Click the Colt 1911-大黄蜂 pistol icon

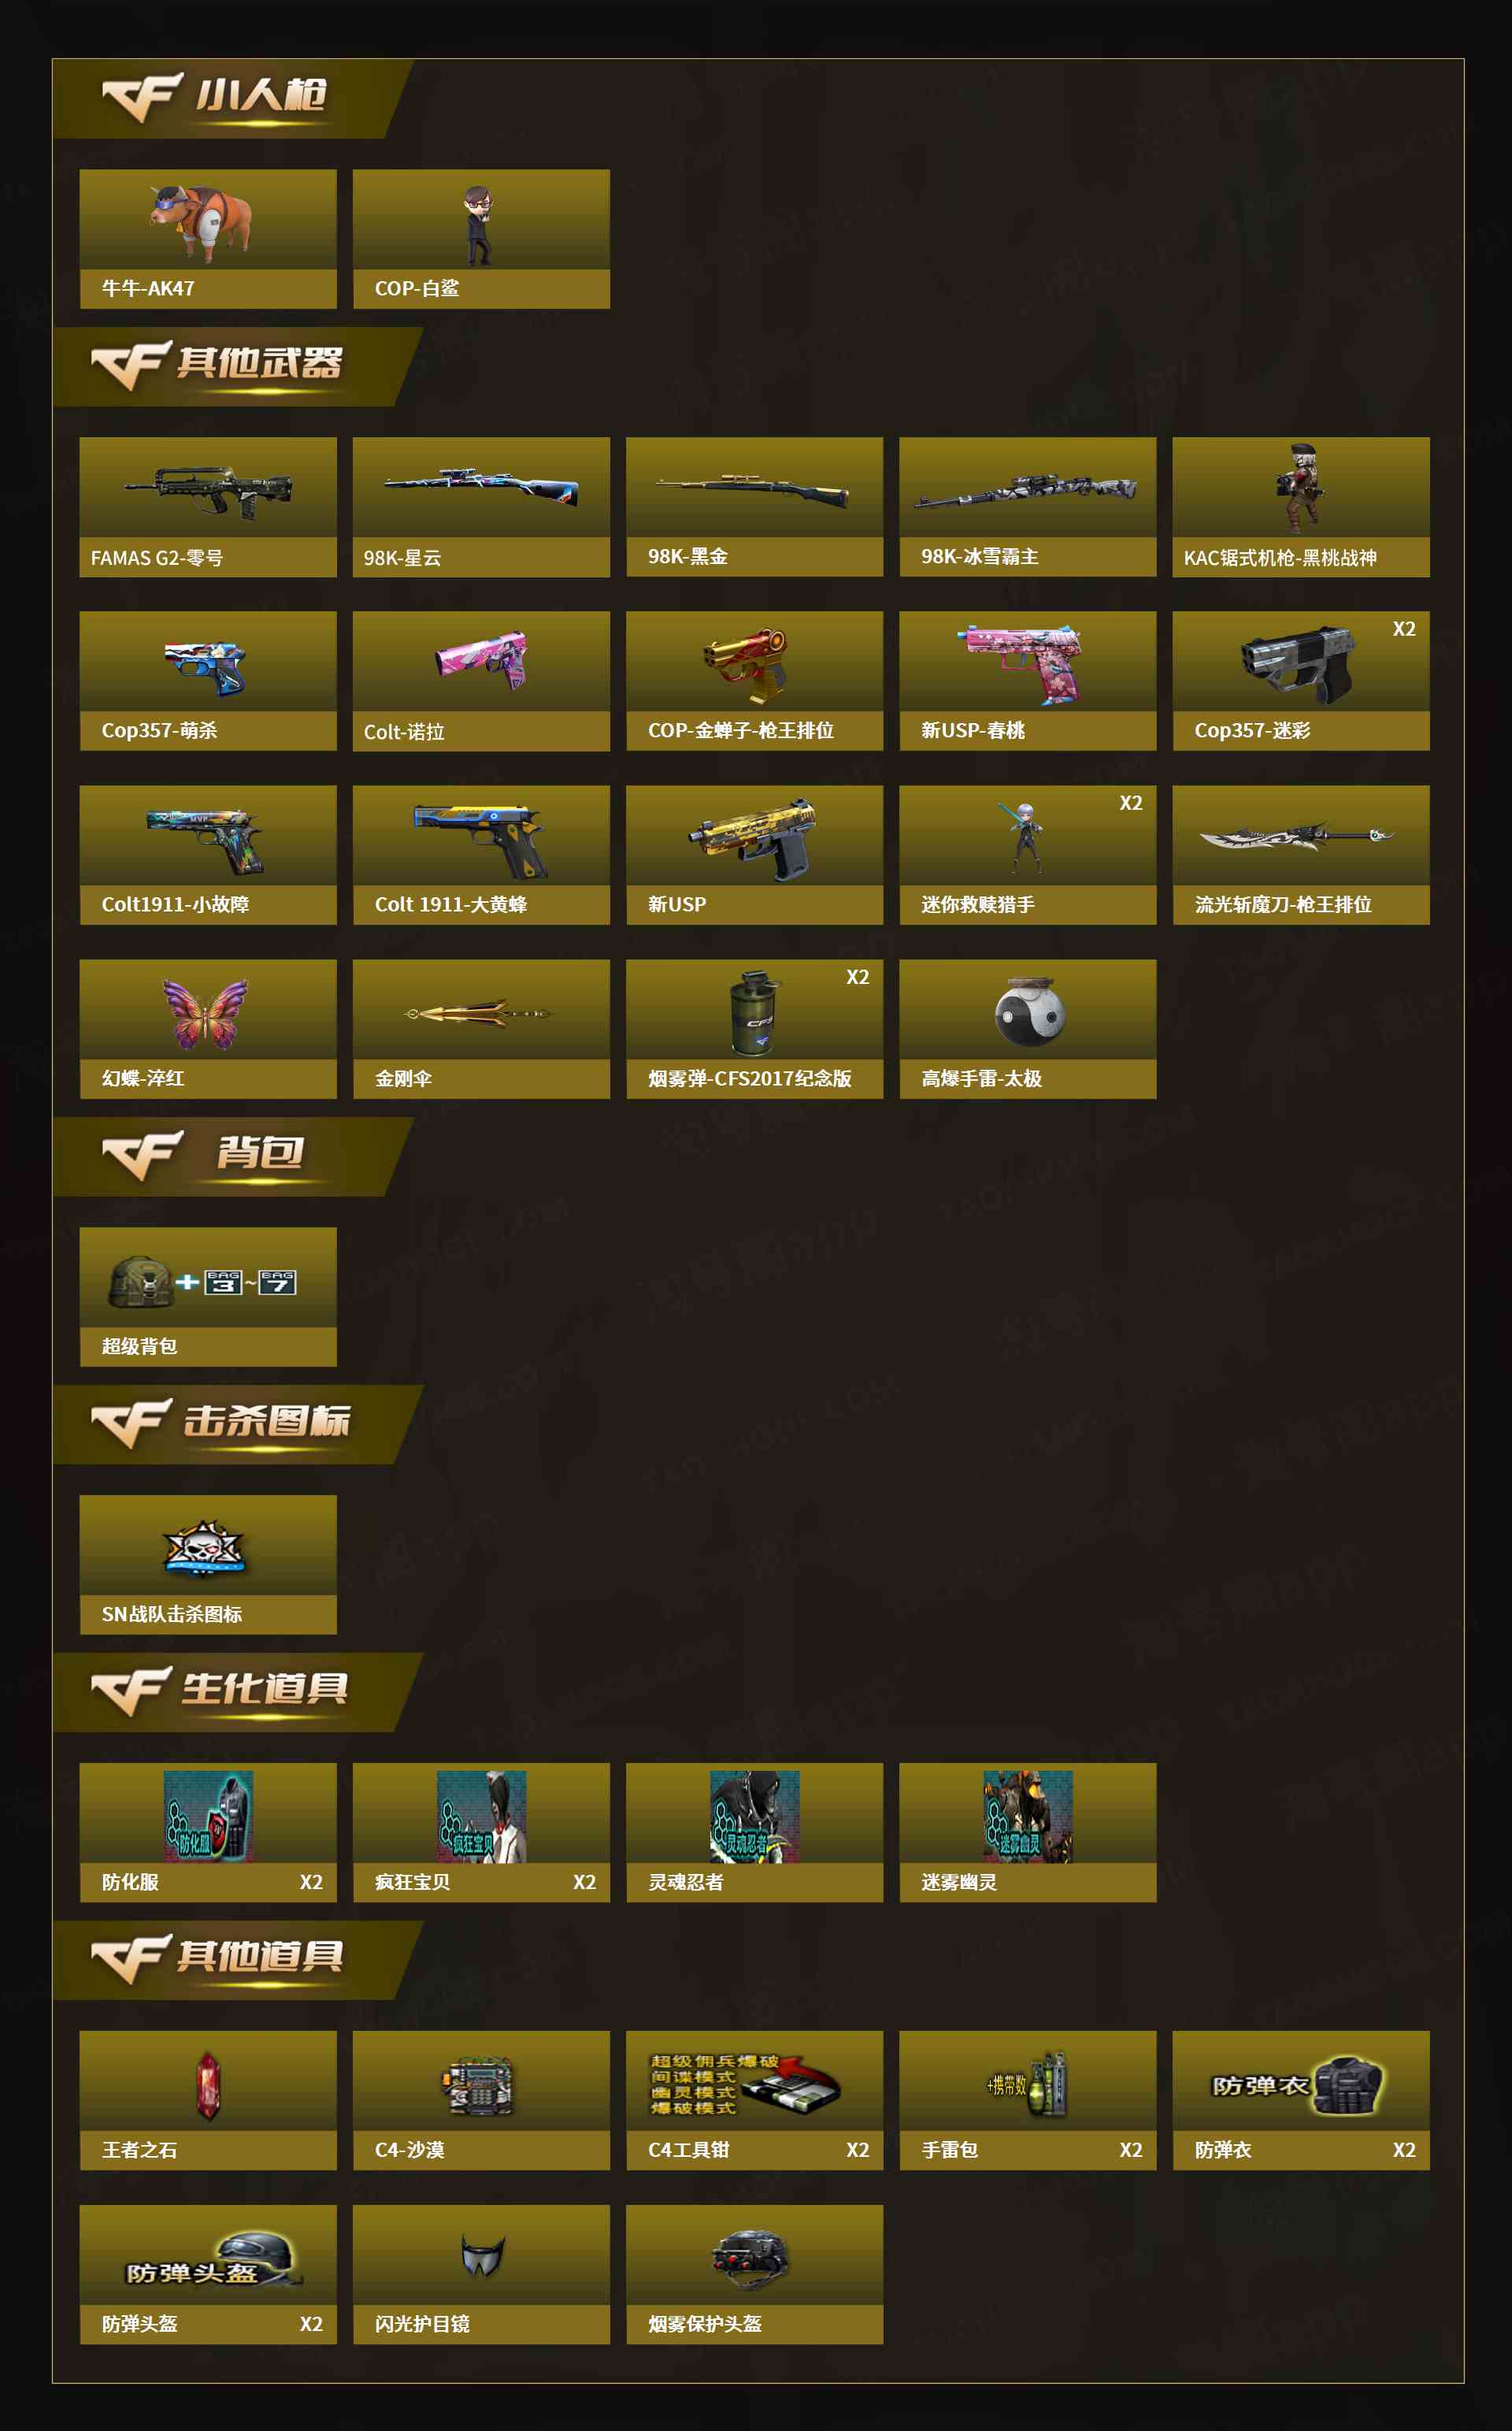pyautogui.click(x=481, y=839)
